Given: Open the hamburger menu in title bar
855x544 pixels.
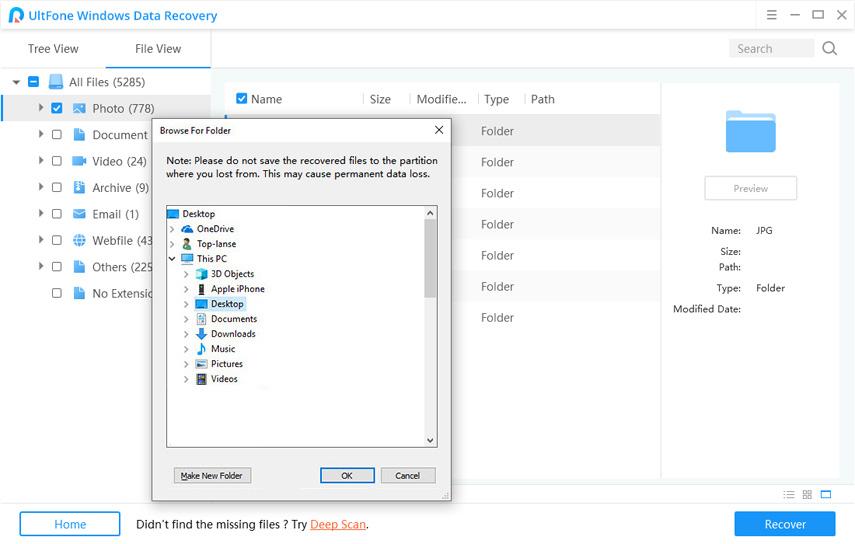Looking at the screenshot, I should (771, 15).
